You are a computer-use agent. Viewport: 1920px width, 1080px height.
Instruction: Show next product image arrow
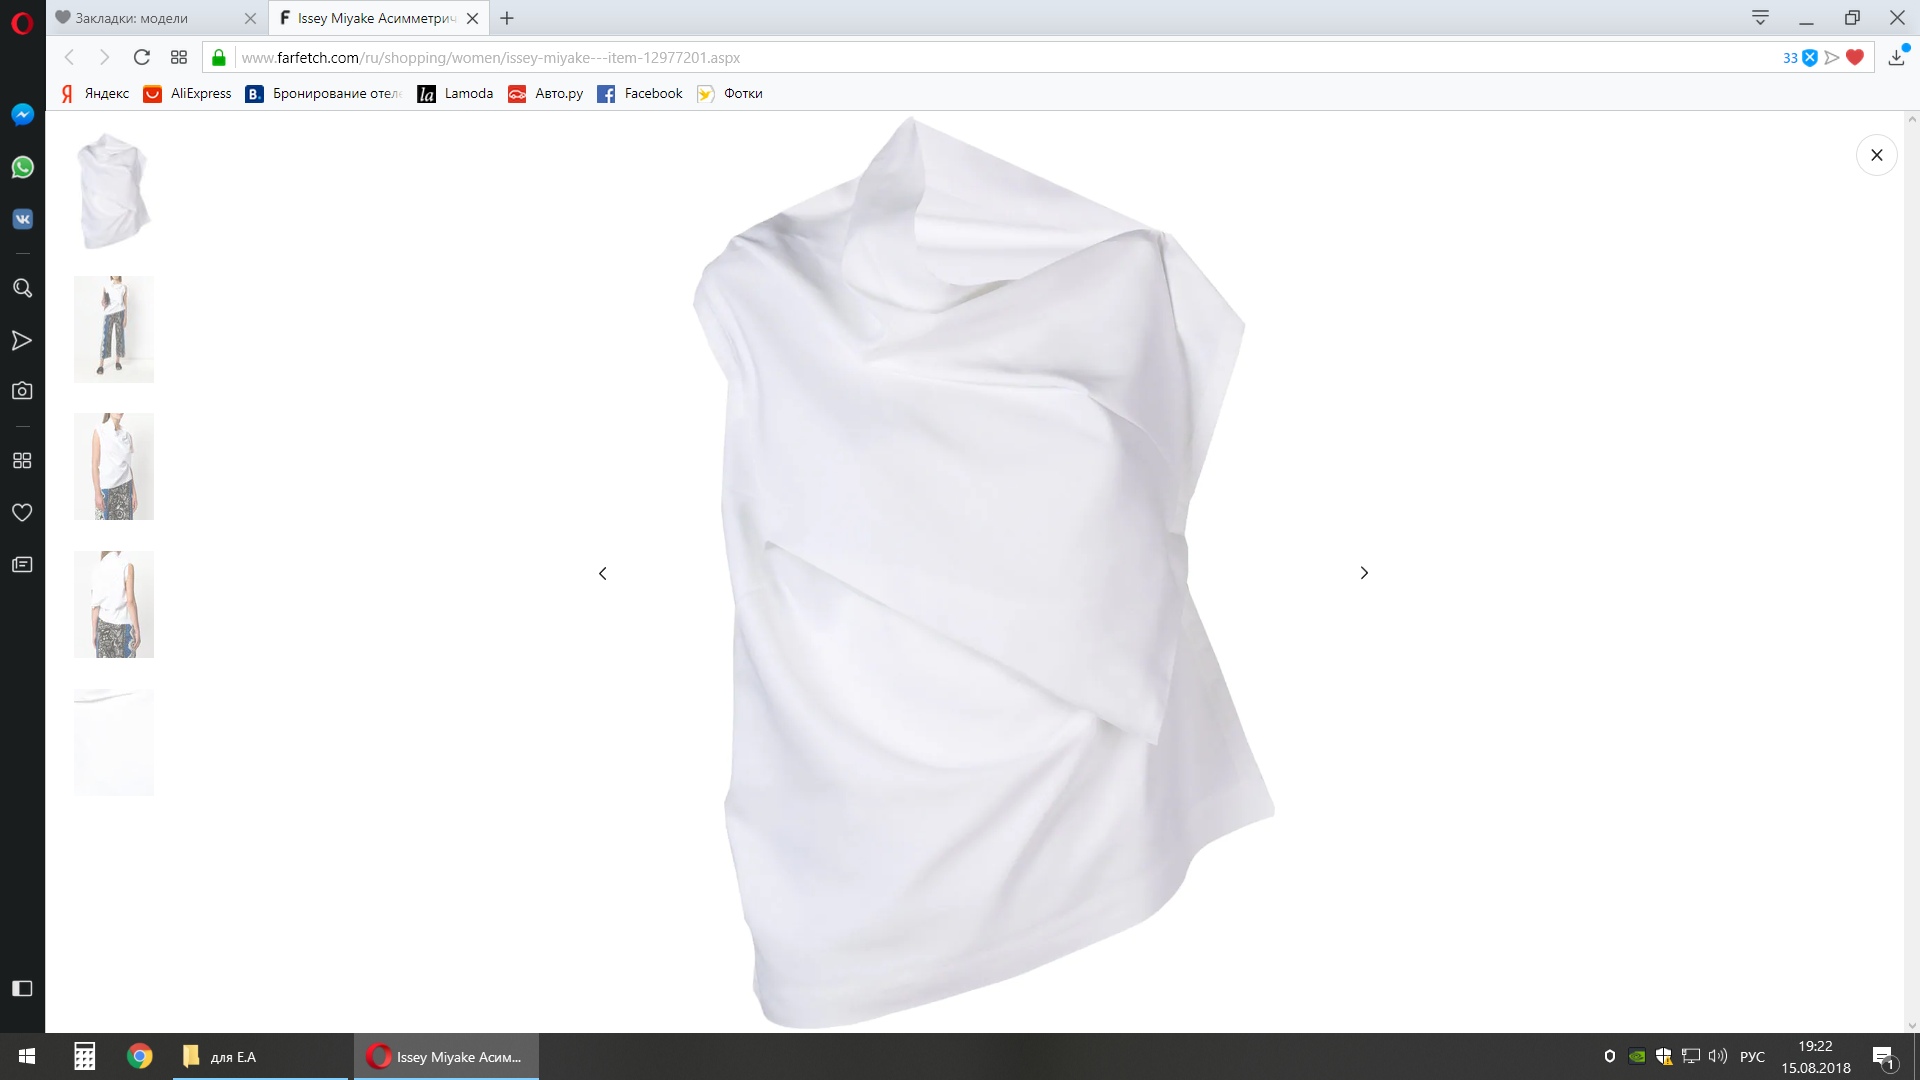pos(1364,573)
